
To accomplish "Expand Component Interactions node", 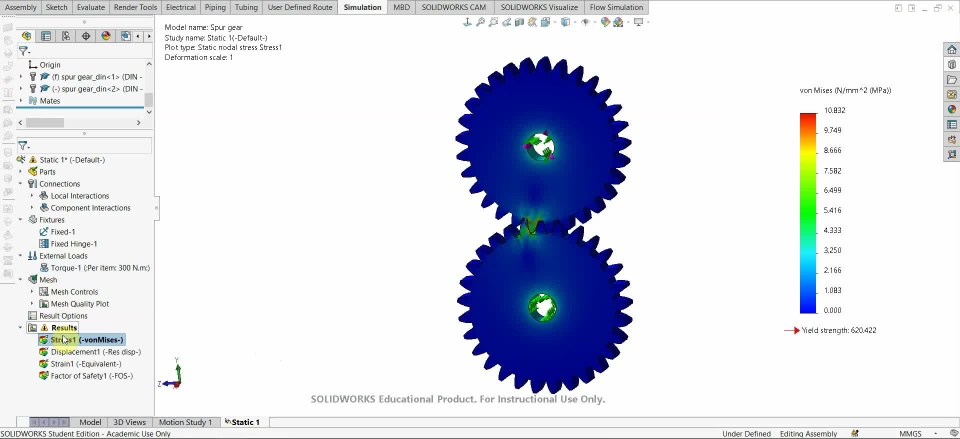I will click(x=32, y=208).
